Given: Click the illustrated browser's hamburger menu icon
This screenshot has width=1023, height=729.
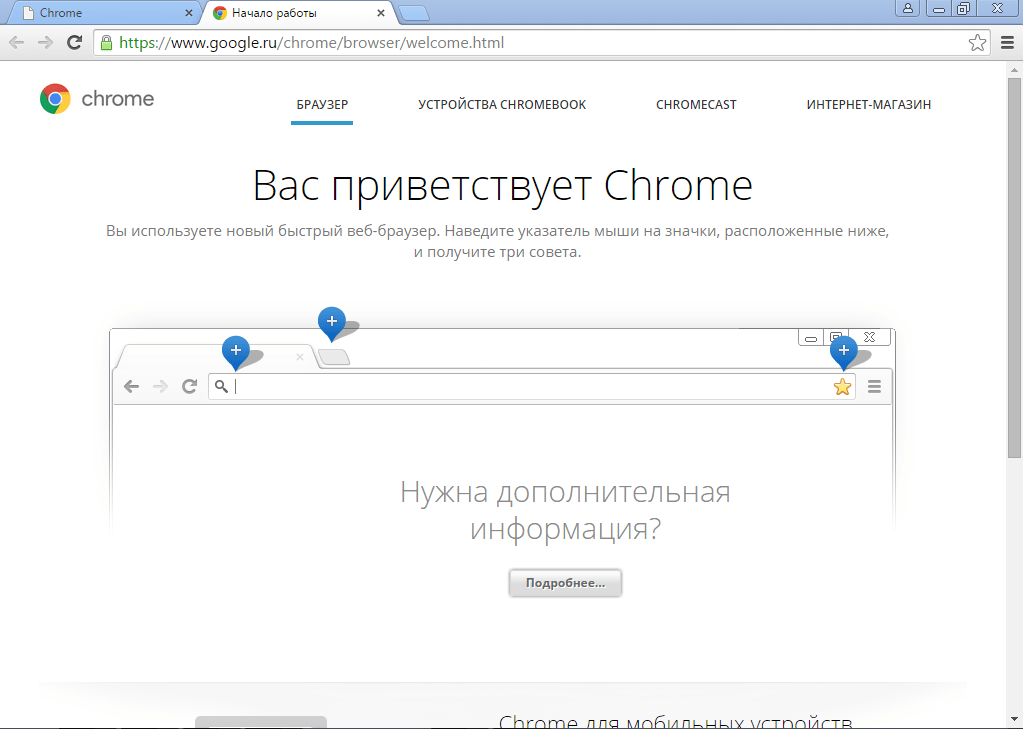Looking at the screenshot, I should point(874,387).
